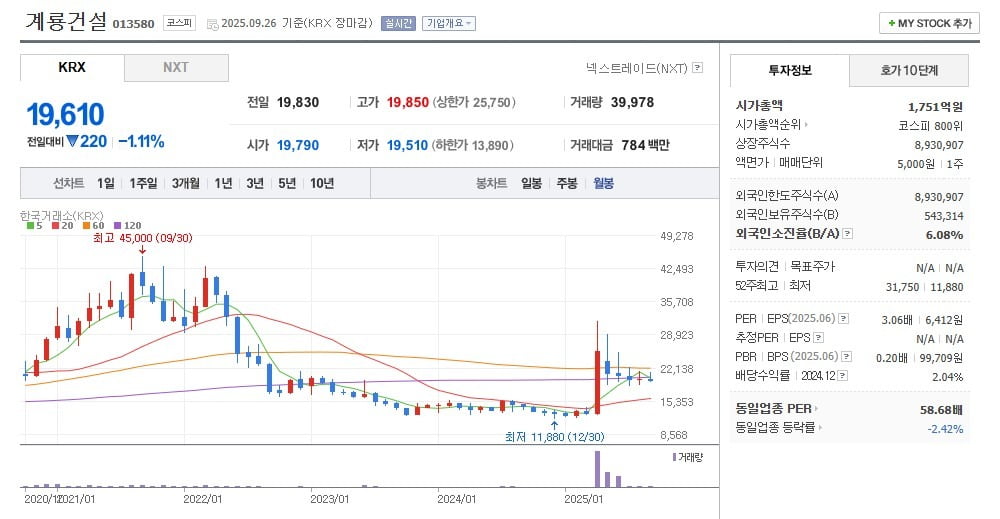Click the MY STOCK 추가 button

[x=929, y=23]
